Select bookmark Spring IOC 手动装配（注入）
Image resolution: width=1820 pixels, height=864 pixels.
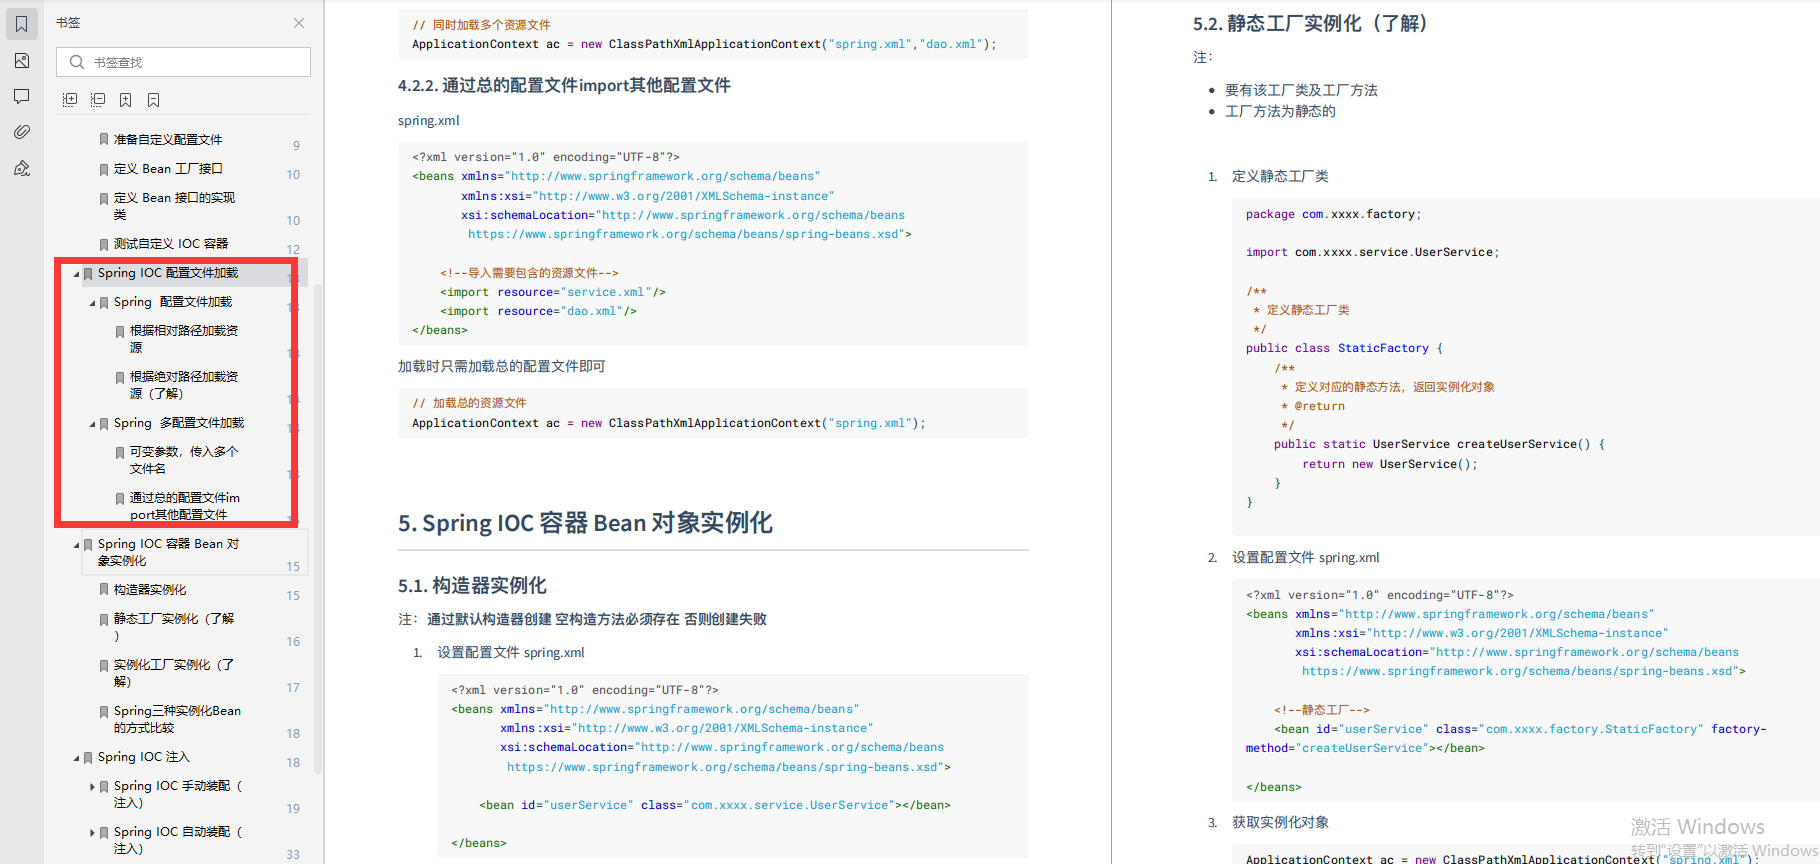point(178,794)
